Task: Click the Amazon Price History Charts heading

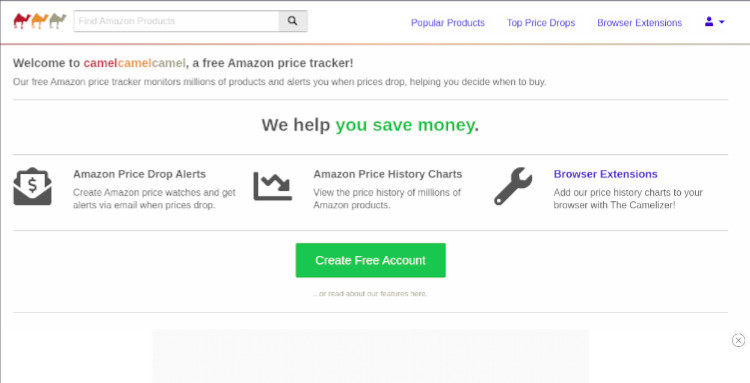Action: coord(387,174)
